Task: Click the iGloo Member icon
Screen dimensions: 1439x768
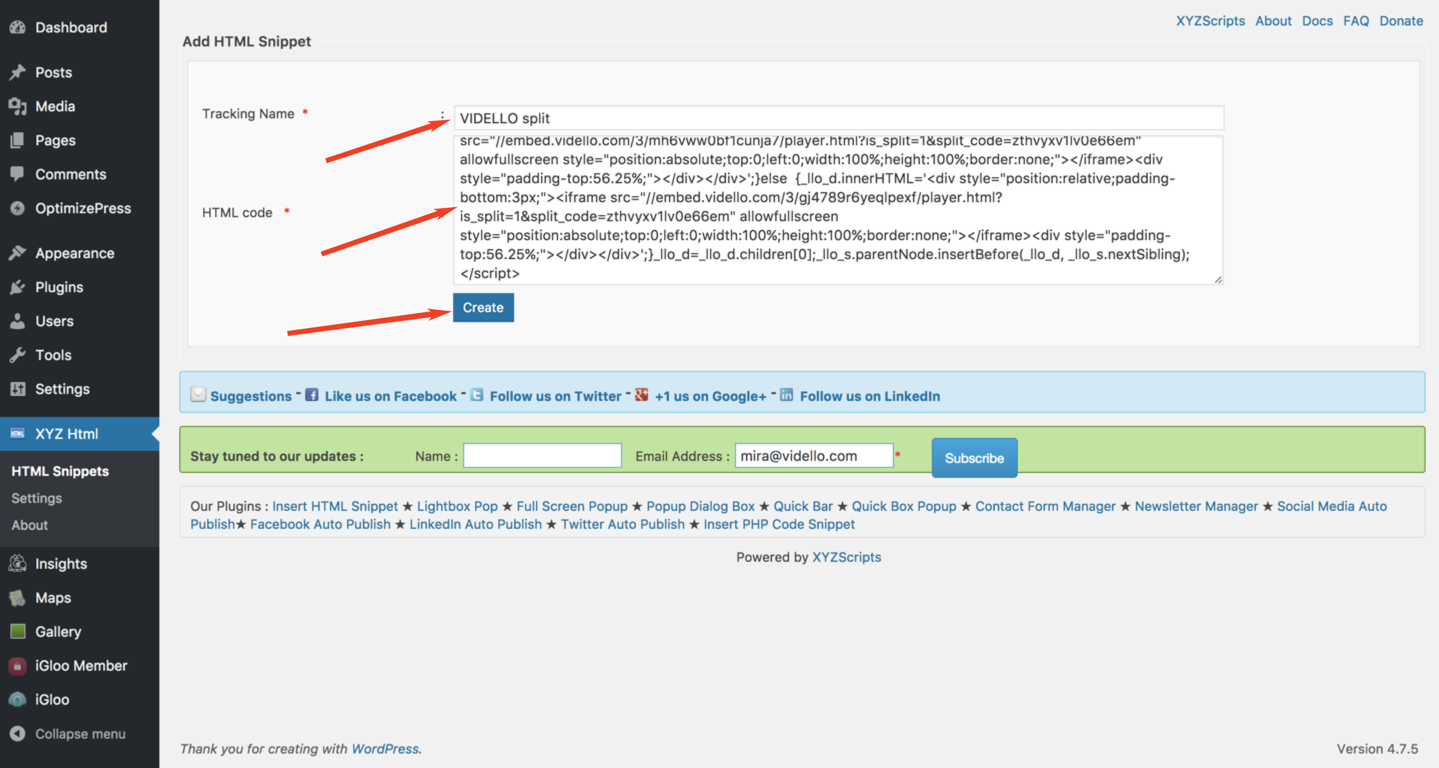Action: [18, 666]
